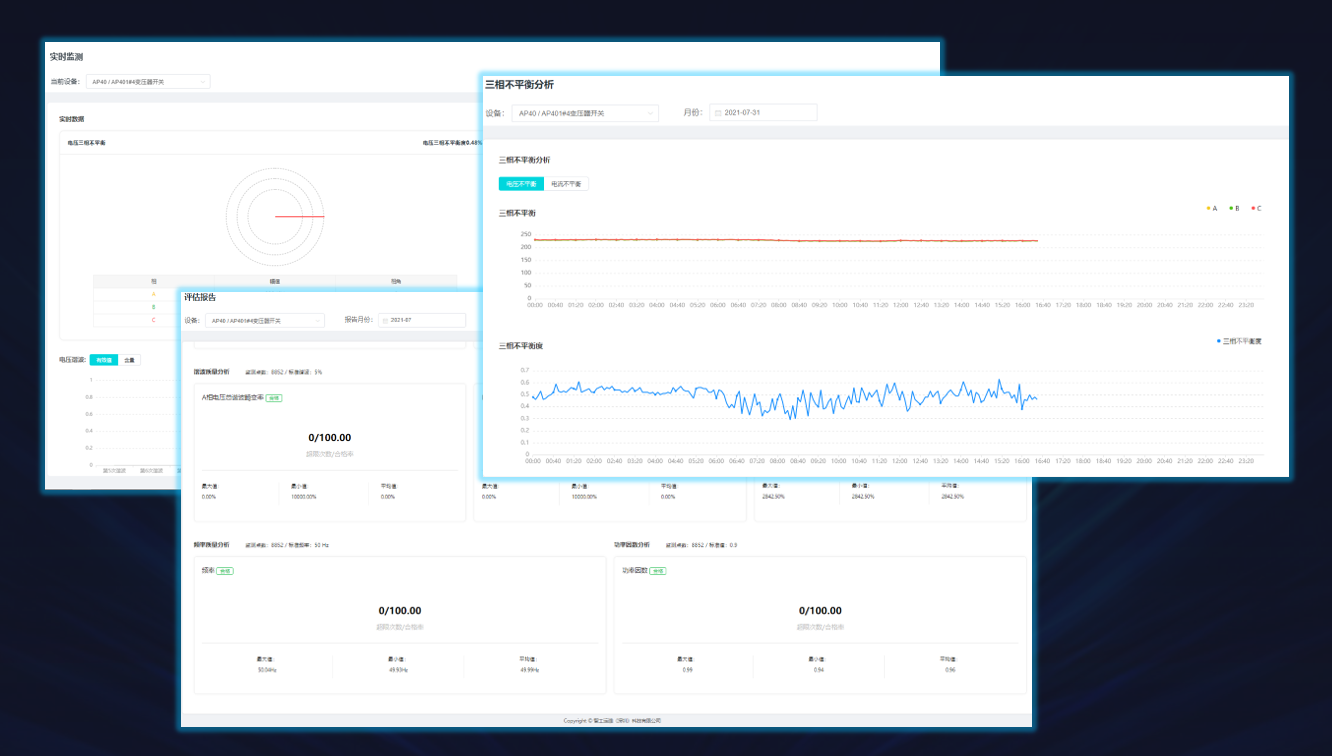1332x756 pixels.
Task: Select the 电流不平衡 tab
Action: coord(566,184)
